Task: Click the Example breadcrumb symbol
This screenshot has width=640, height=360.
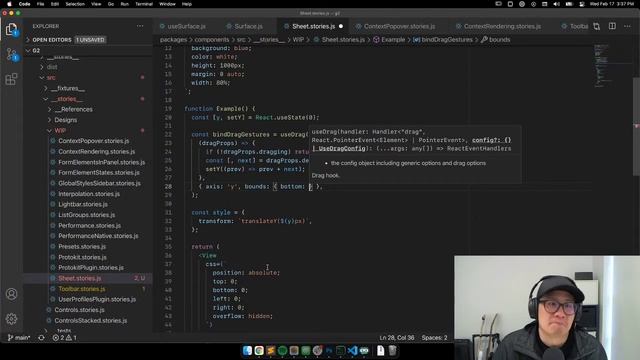Action: (389, 40)
